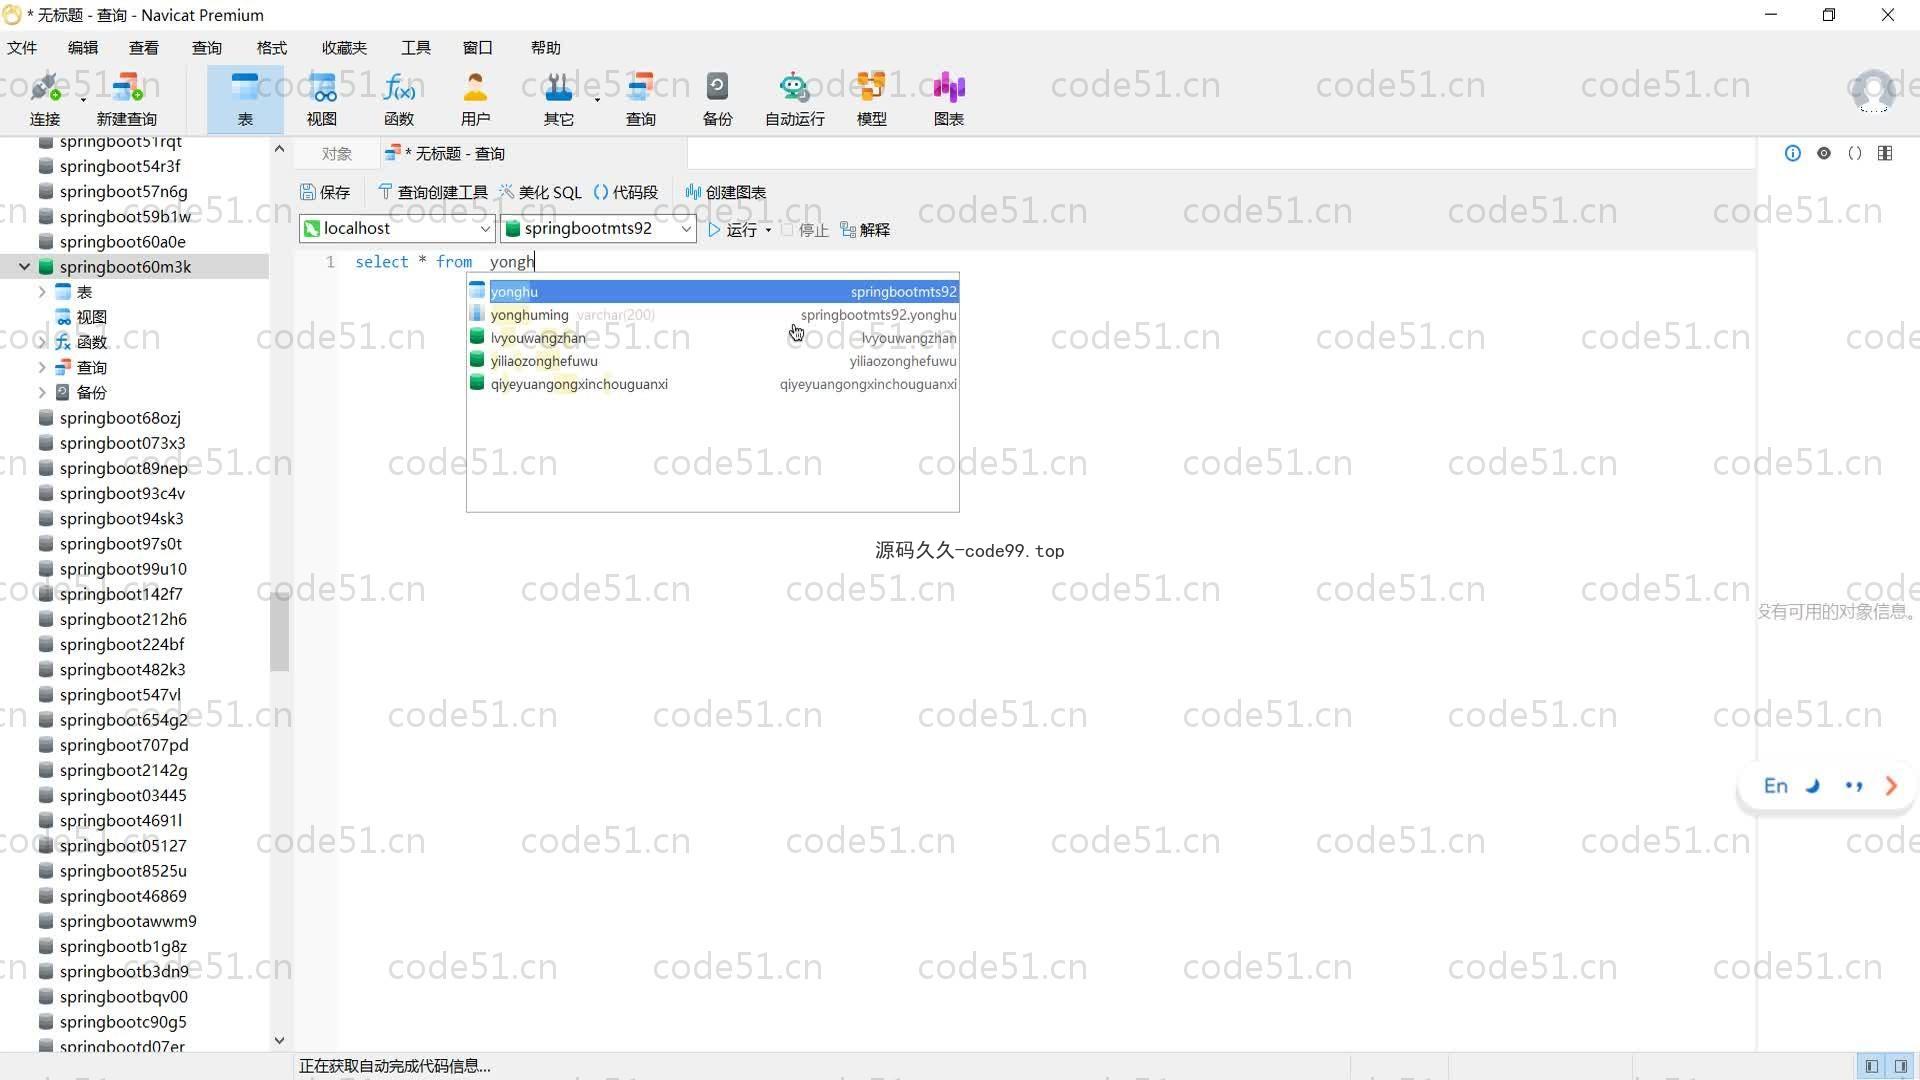Click the 新建查询 new query icon
This screenshot has width=1920, height=1080.
pyautogui.click(x=127, y=99)
